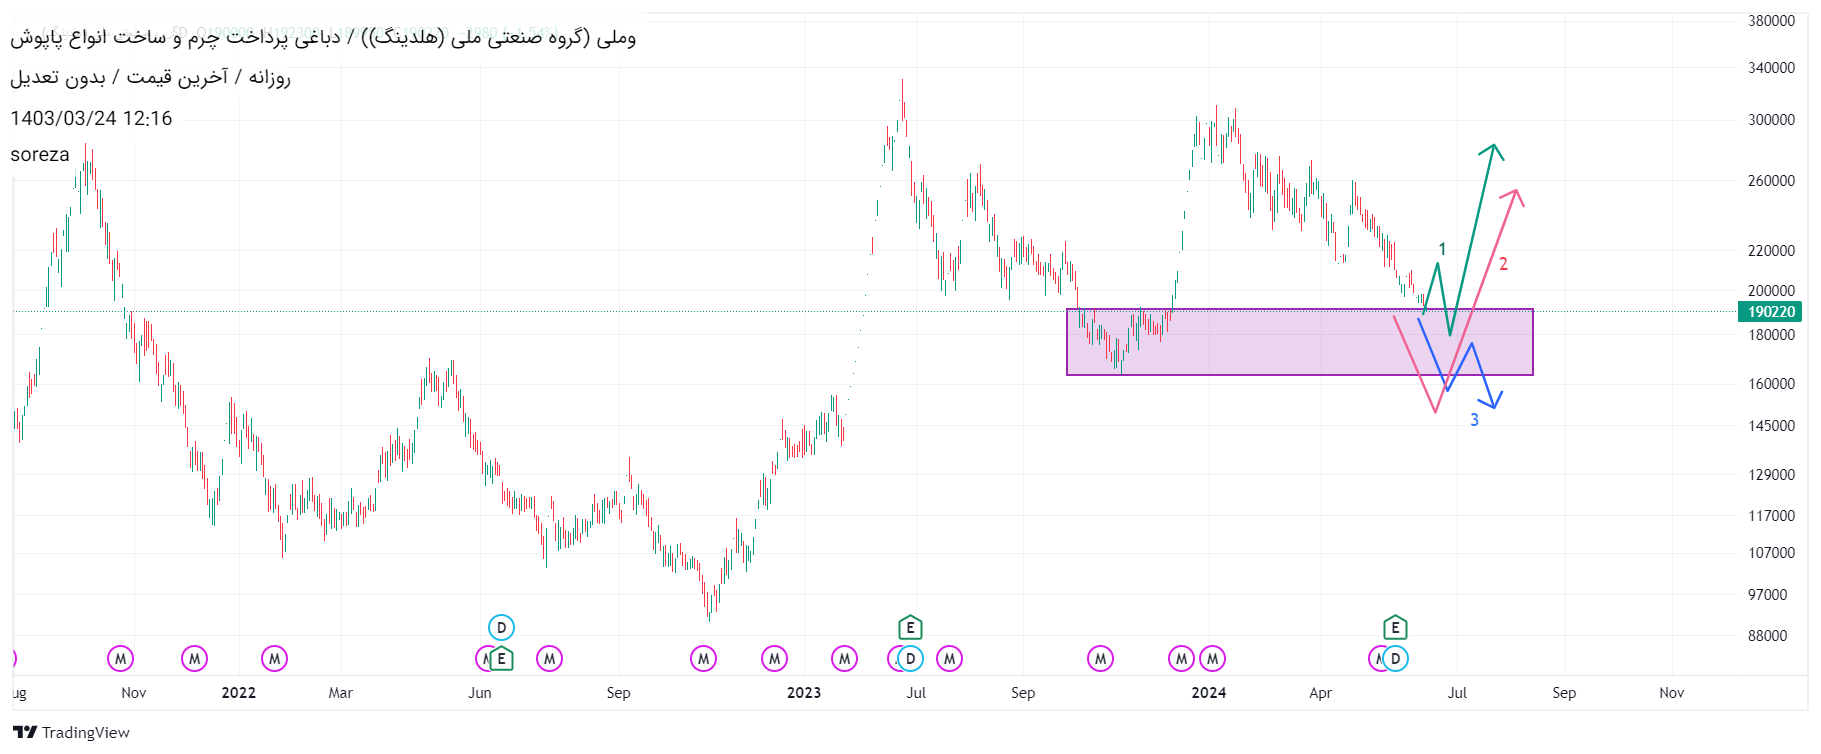Click the 300000 price axis label
The width and height of the screenshot is (1821, 754).
[x=1771, y=119]
